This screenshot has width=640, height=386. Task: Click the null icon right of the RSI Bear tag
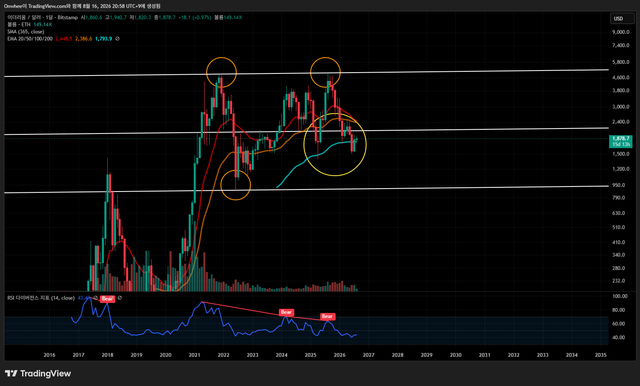120,298
